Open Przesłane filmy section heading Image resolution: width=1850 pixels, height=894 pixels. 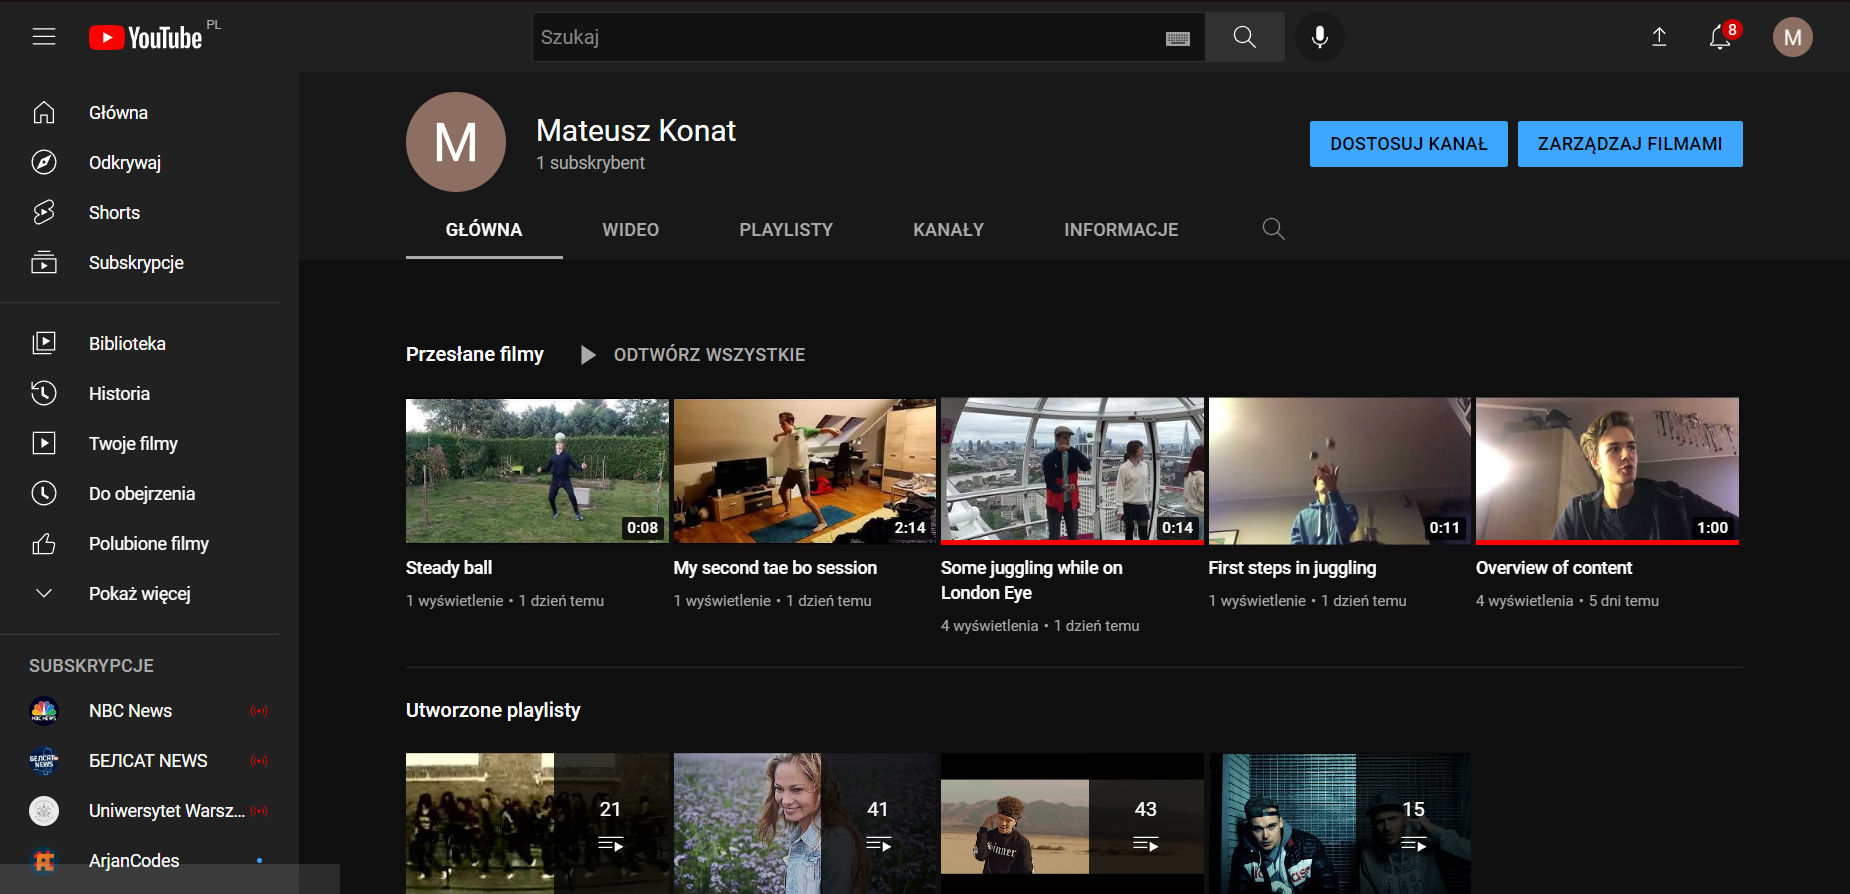pyautogui.click(x=475, y=354)
